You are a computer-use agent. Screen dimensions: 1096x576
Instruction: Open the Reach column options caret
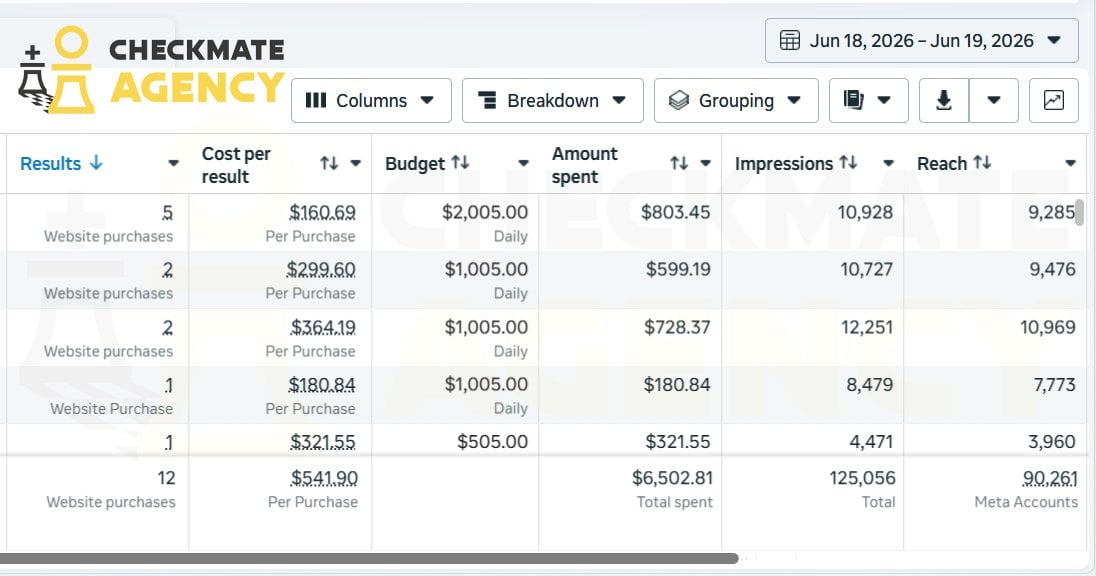(1070, 164)
